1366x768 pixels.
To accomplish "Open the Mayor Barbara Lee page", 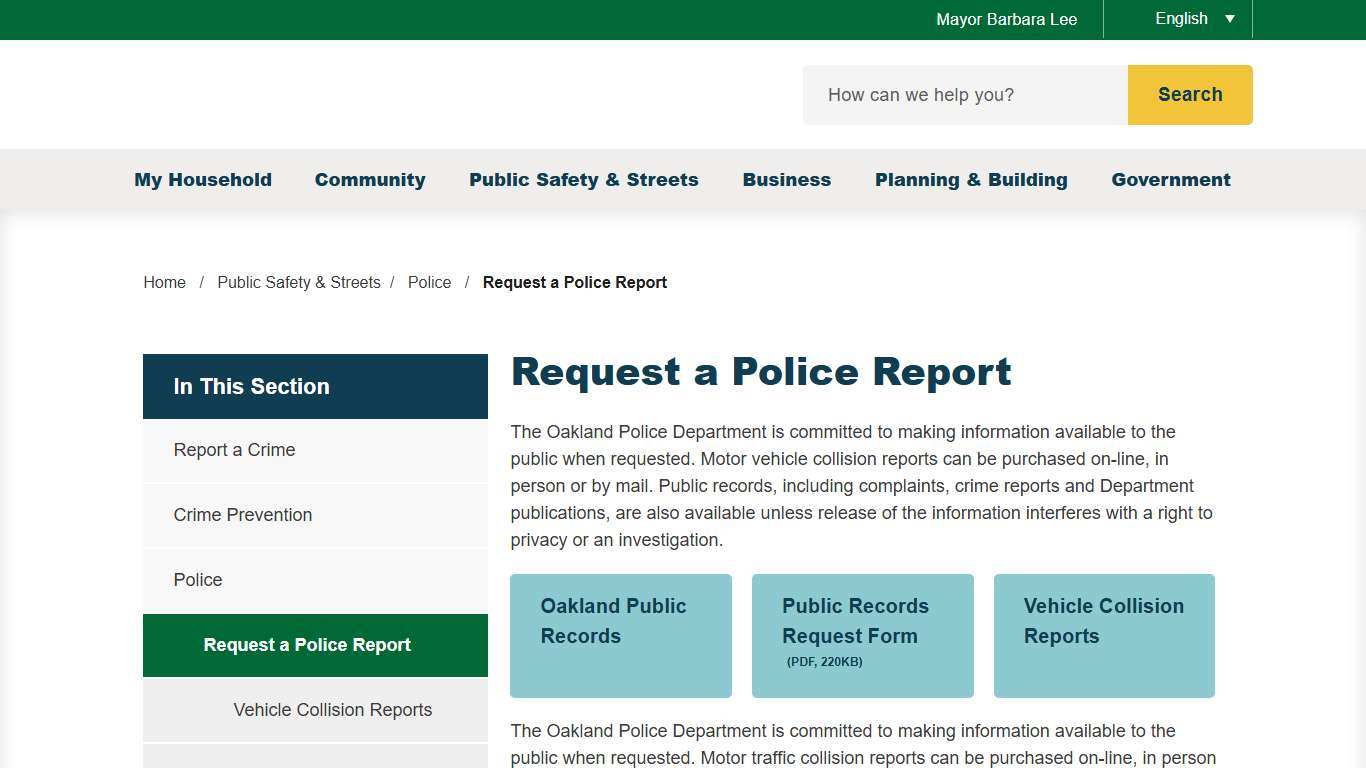I will point(1006,18).
